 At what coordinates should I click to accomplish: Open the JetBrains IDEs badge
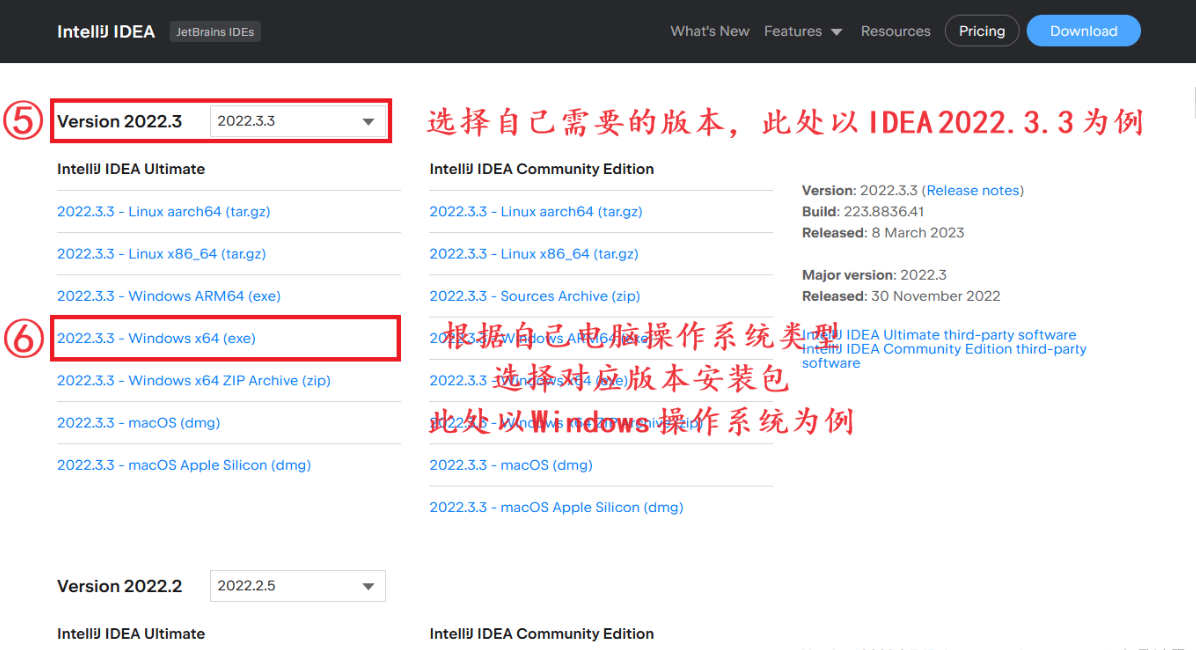click(215, 32)
